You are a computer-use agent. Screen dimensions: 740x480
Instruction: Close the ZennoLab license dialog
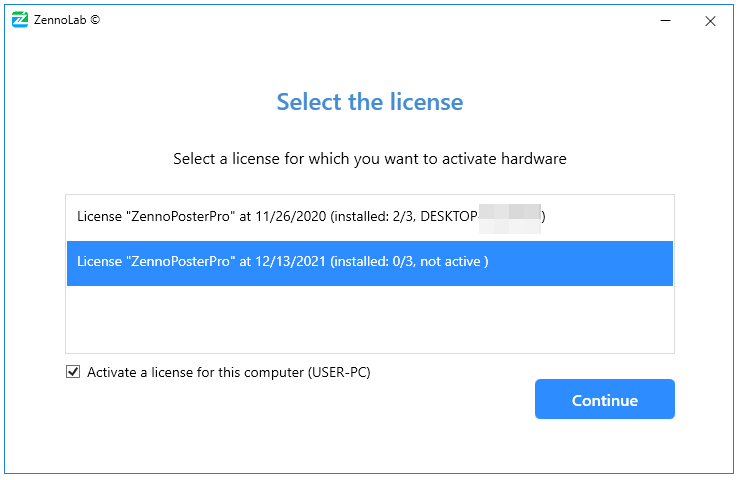tap(710, 20)
